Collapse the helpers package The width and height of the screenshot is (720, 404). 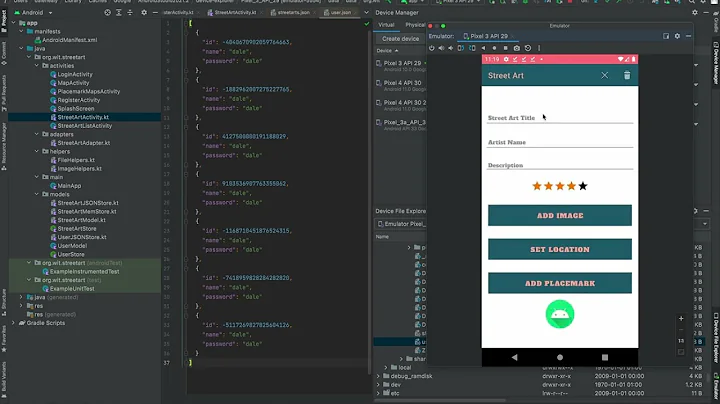pos(37,151)
